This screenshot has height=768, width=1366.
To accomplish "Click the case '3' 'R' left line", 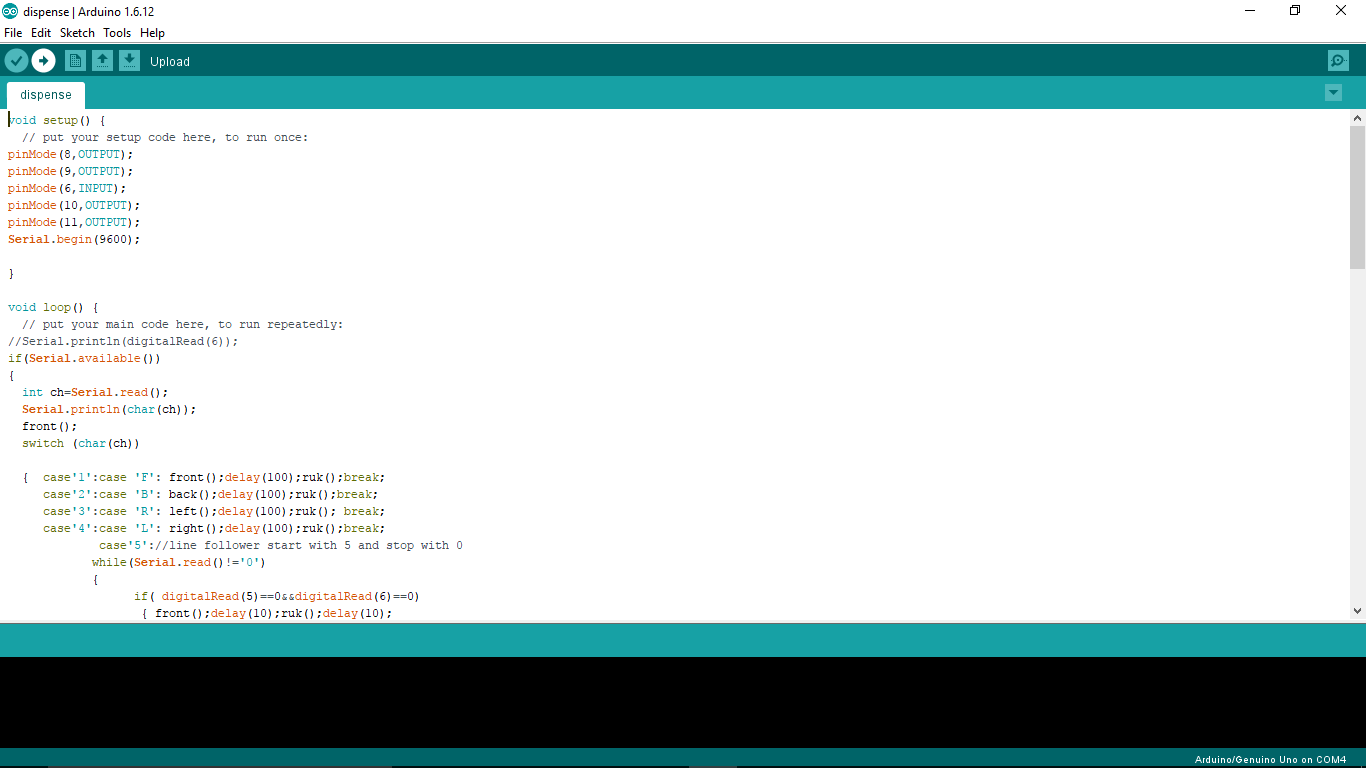I will tap(214, 511).
